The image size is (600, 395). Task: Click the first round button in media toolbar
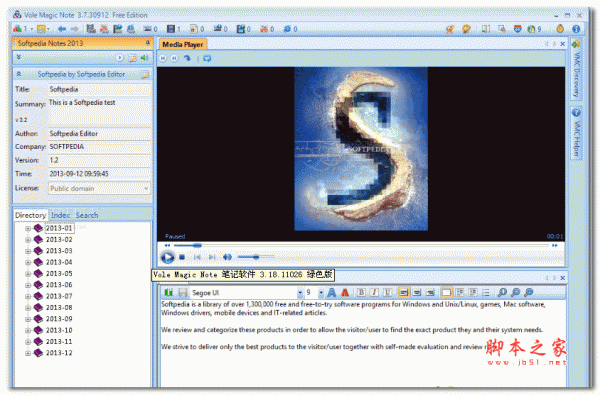pos(163,58)
